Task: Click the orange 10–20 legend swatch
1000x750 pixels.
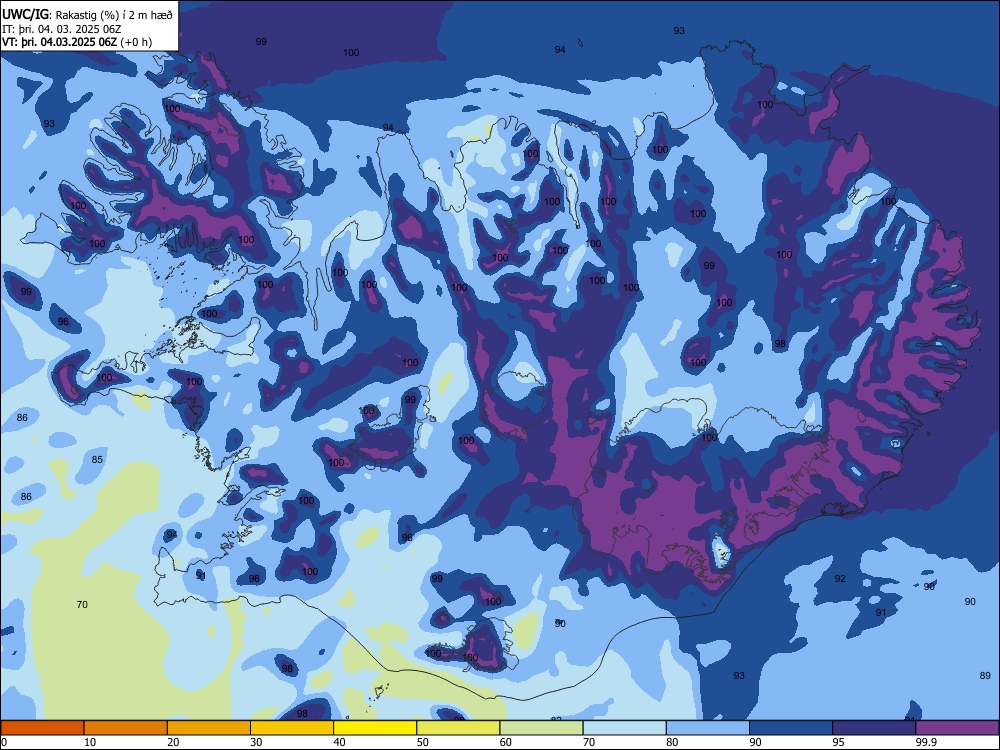Action: click(126, 728)
